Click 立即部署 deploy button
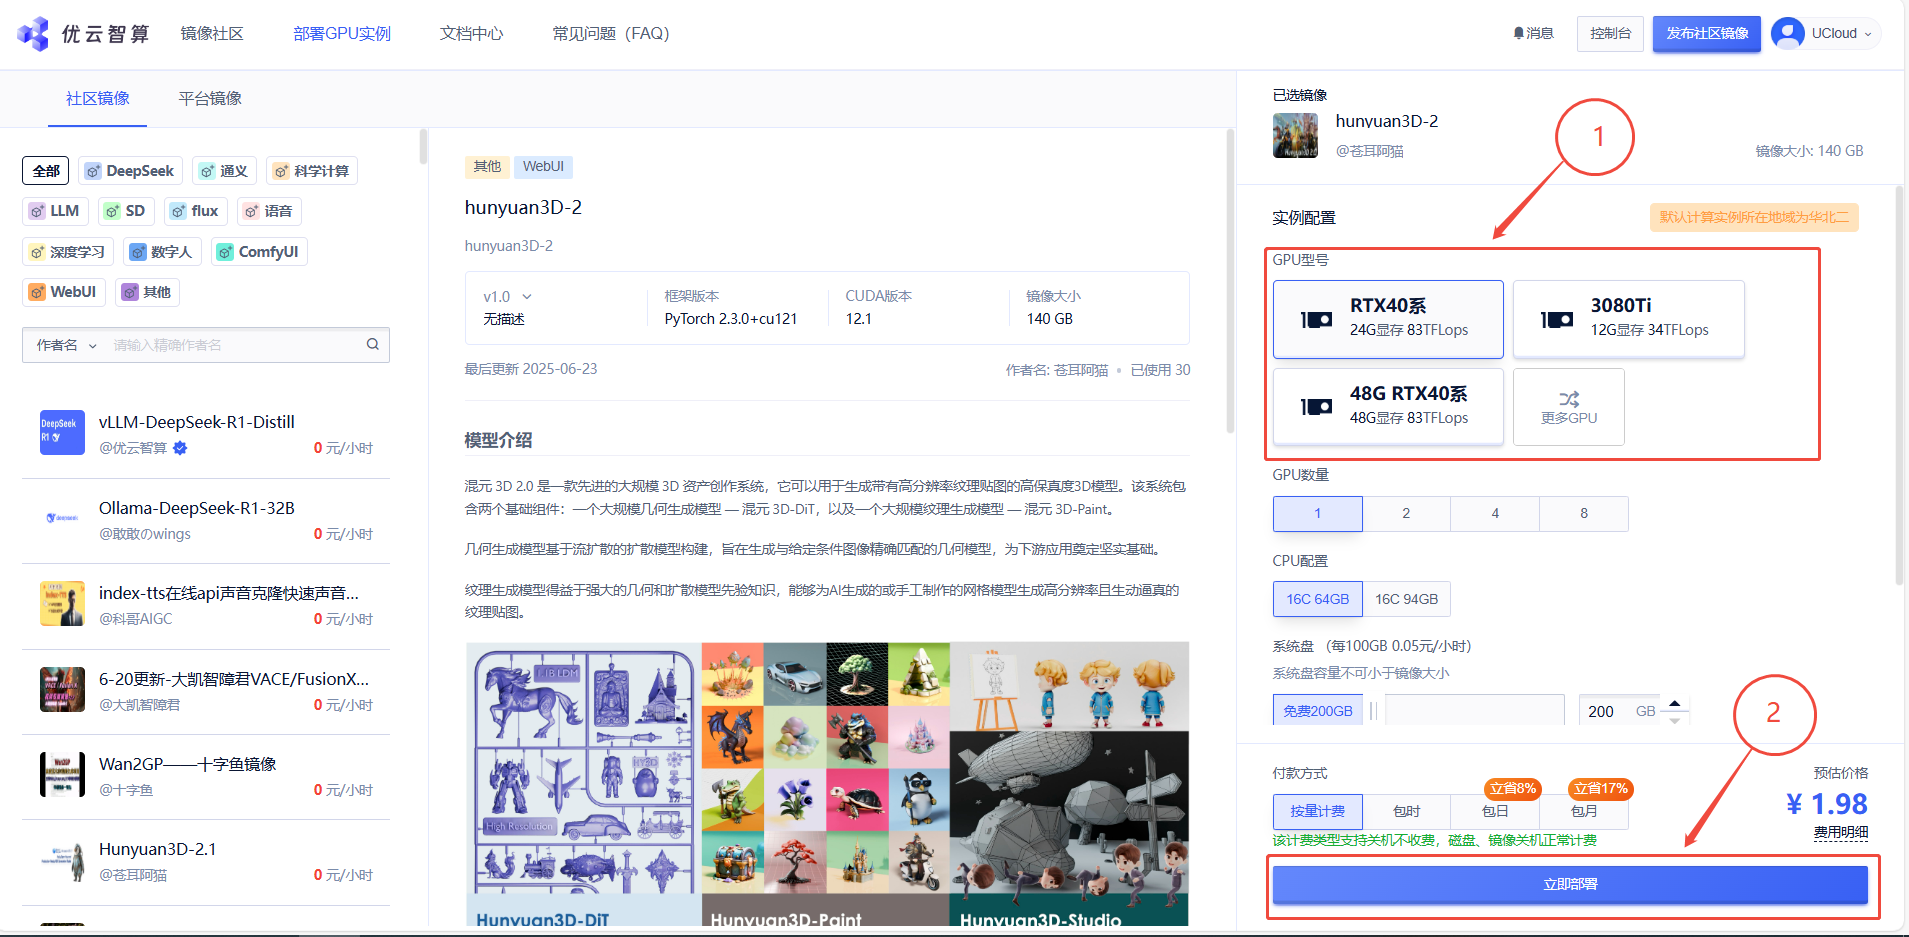Image resolution: width=1909 pixels, height=937 pixels. point(1570,884)
